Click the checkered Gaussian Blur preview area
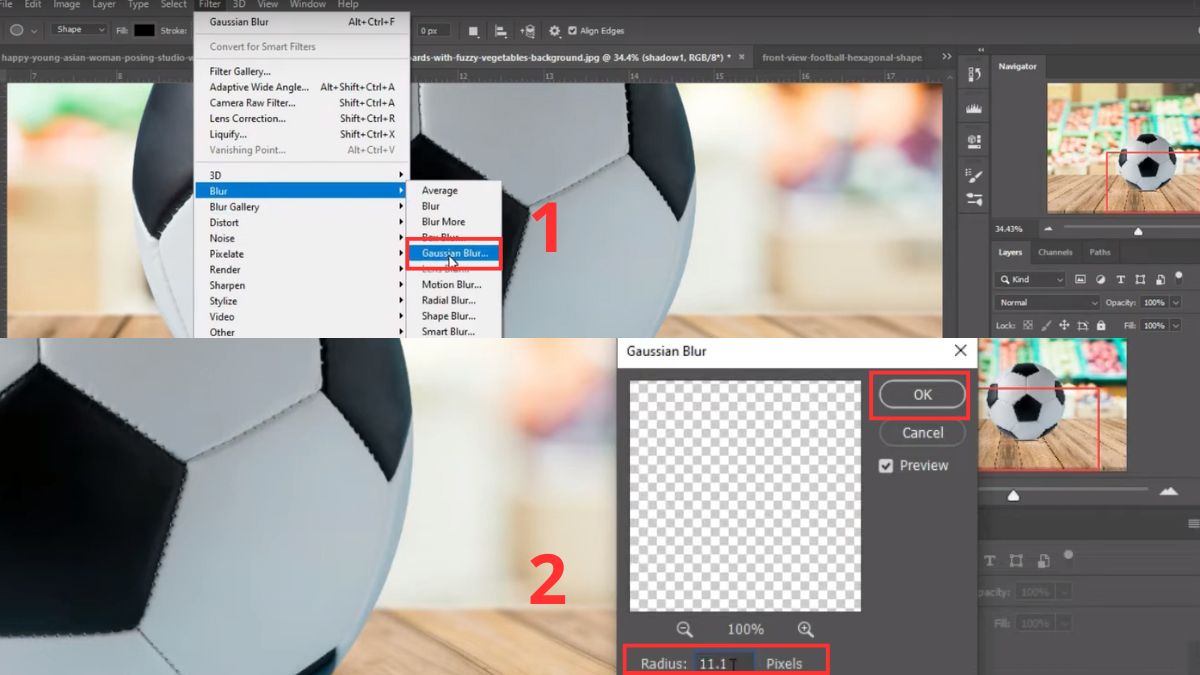 [x=745, y=496]
